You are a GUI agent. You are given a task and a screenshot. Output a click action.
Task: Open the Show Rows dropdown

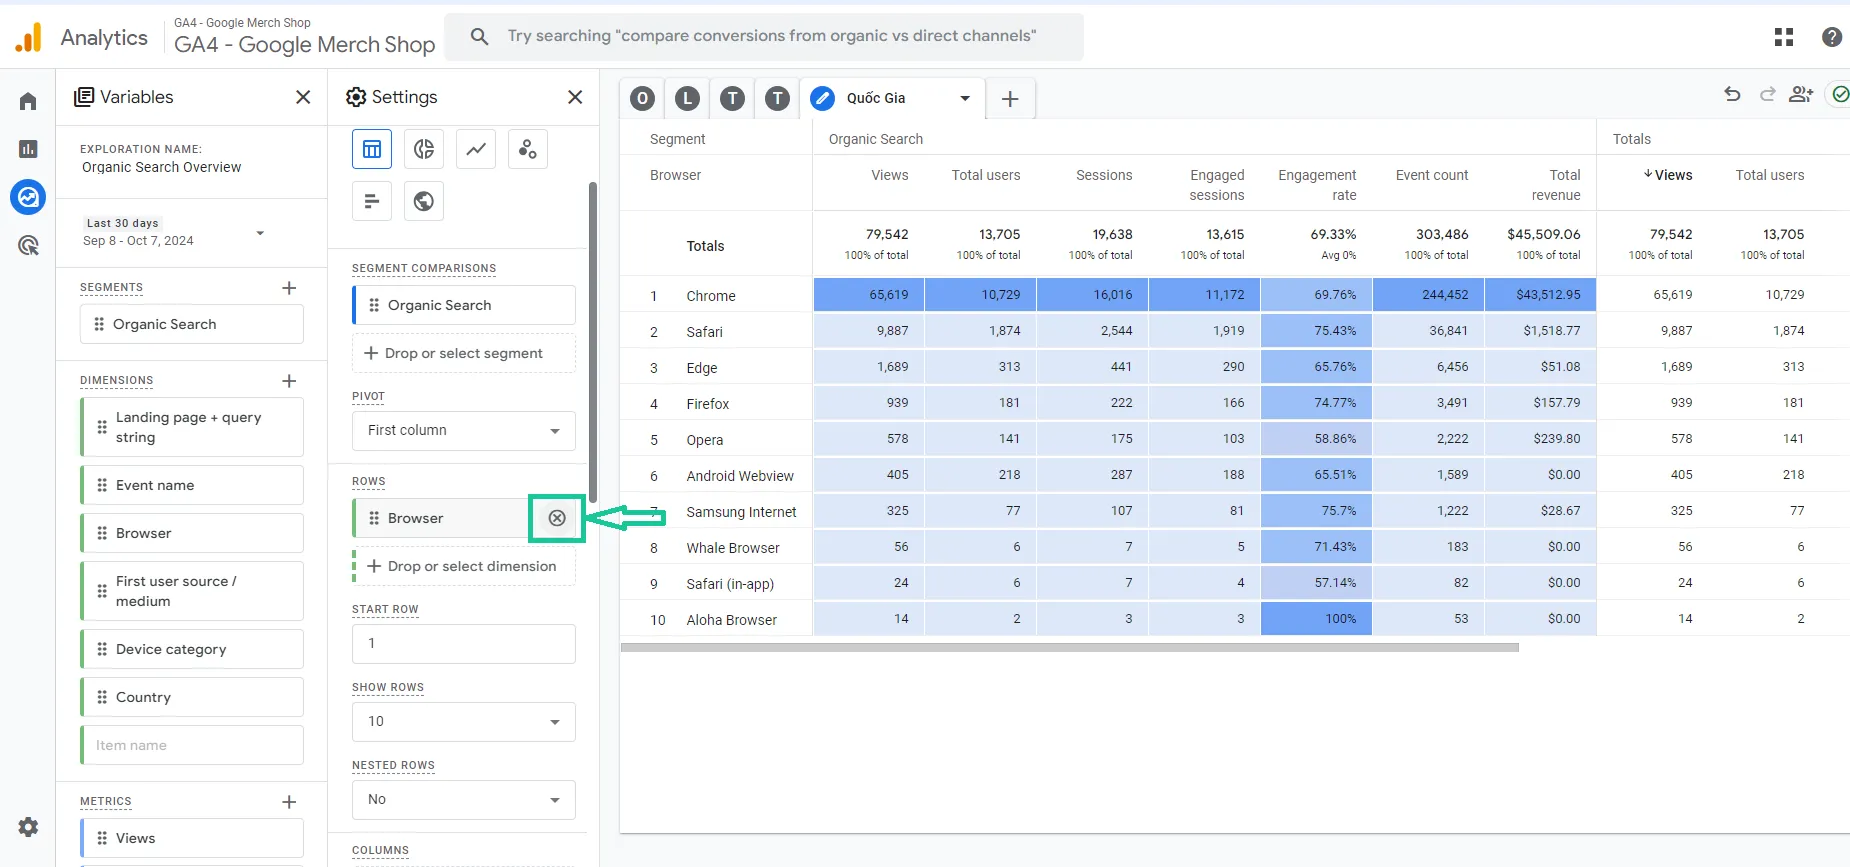pos(464,722)
